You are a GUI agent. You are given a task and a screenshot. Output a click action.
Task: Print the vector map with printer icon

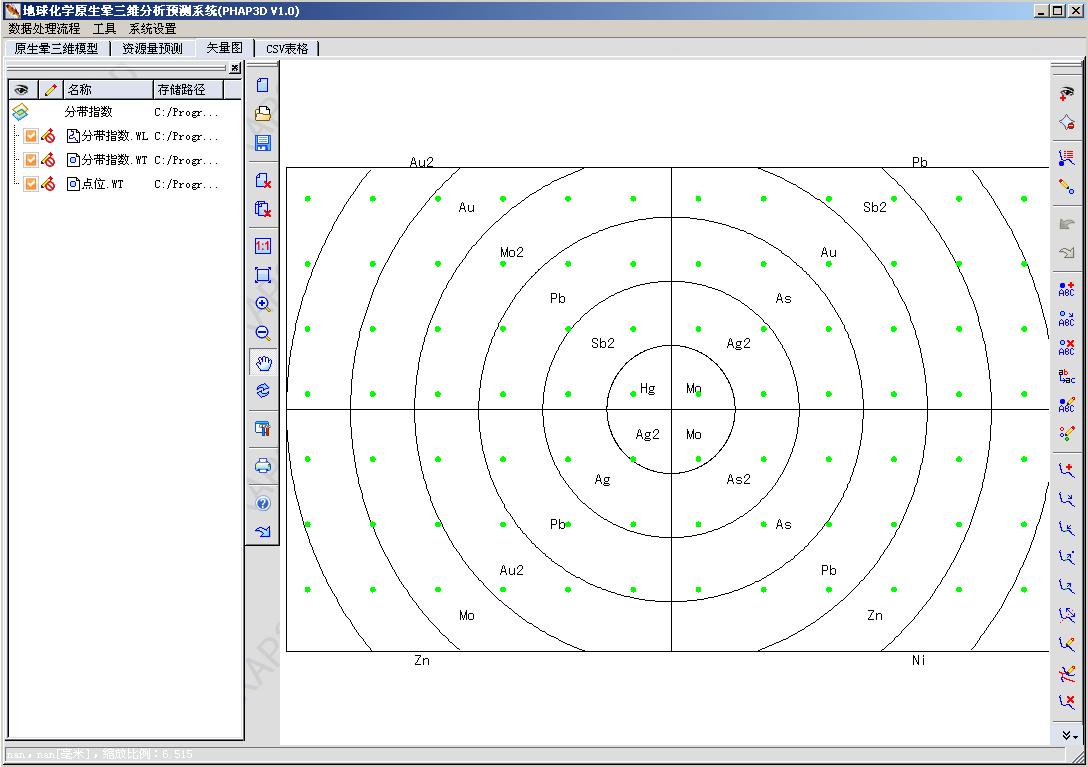tap(262, 466)
